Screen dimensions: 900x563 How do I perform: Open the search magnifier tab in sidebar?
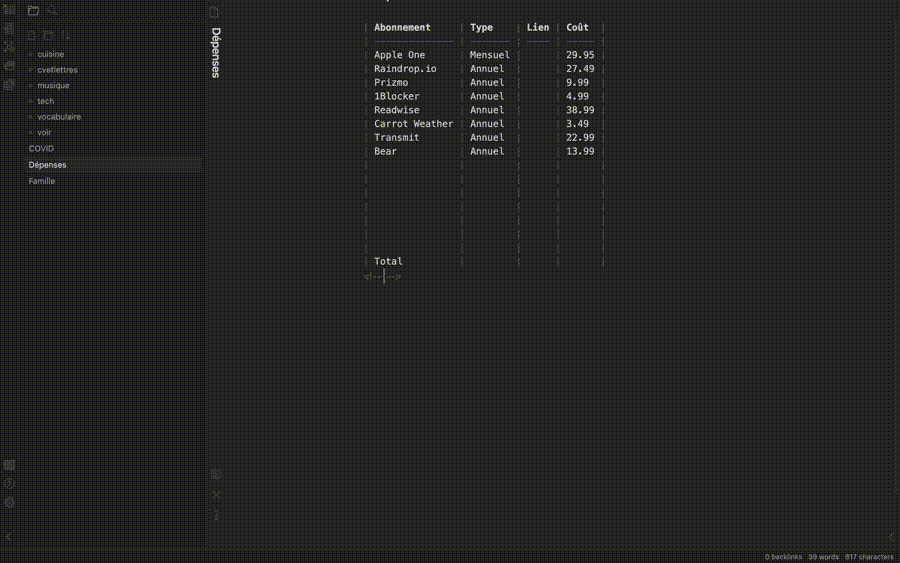52,10
